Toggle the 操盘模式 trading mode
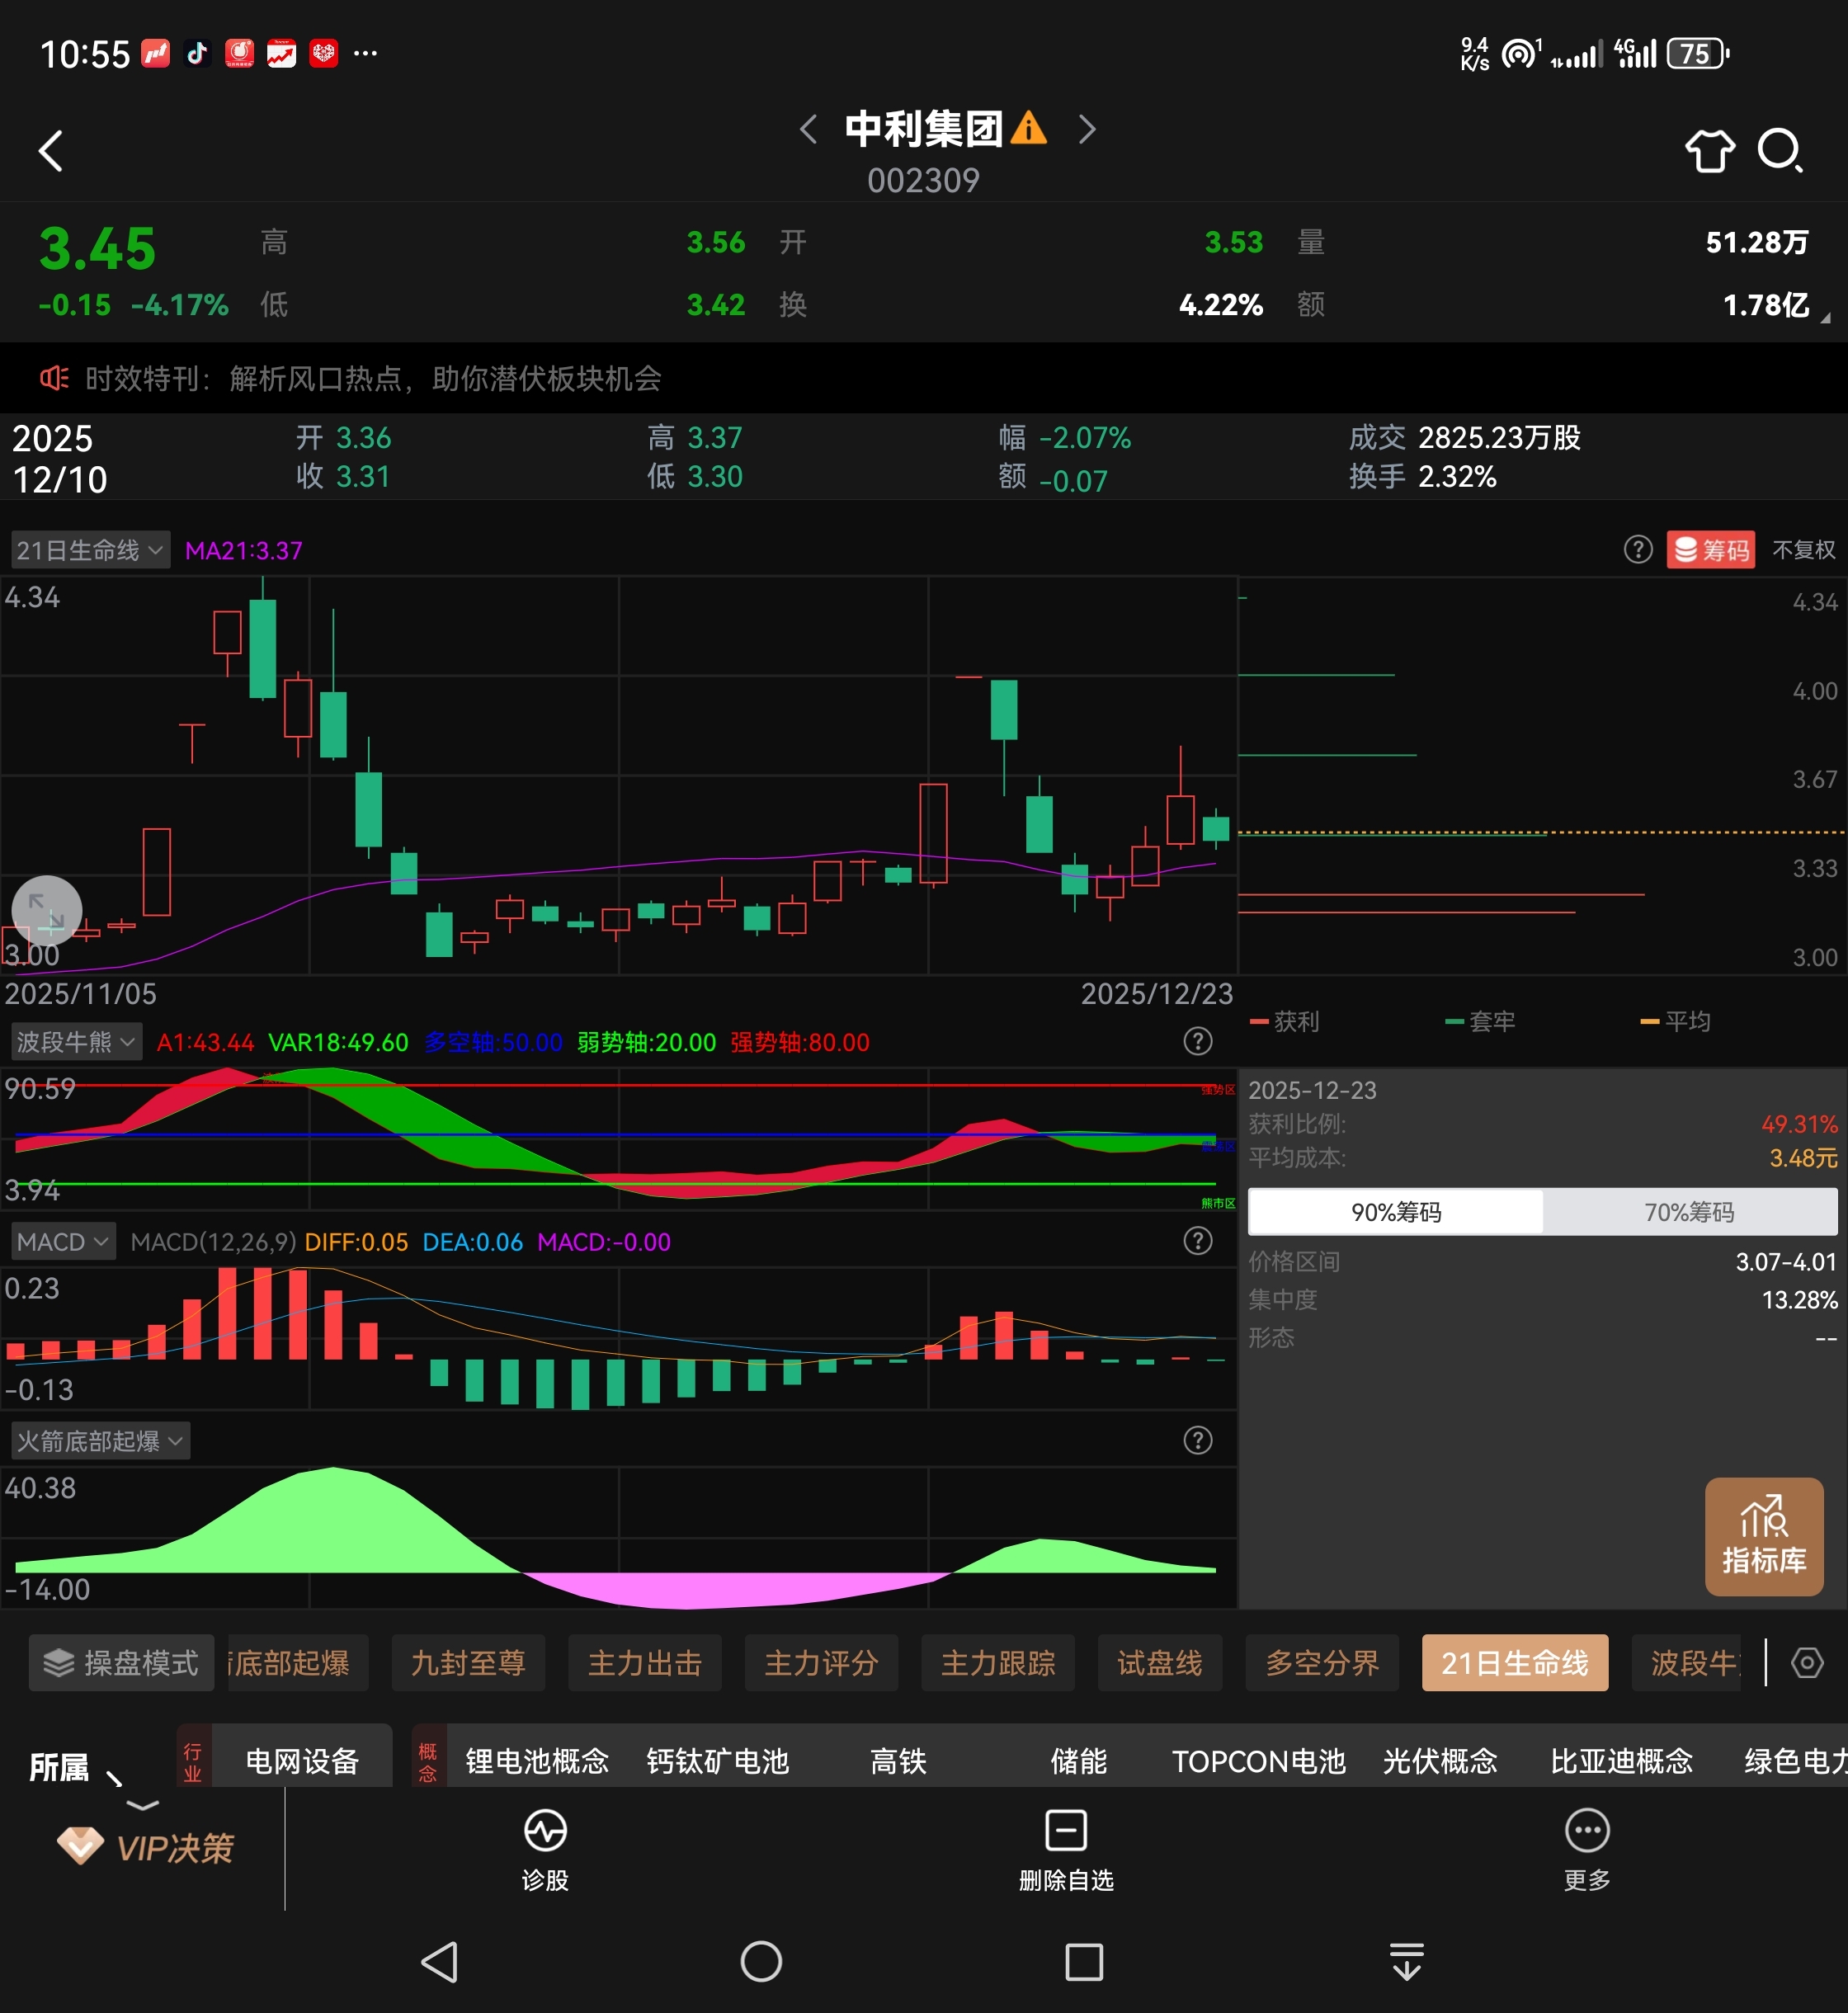The width and height of the screenshot is (1848, 2013). click(121, 1663)
